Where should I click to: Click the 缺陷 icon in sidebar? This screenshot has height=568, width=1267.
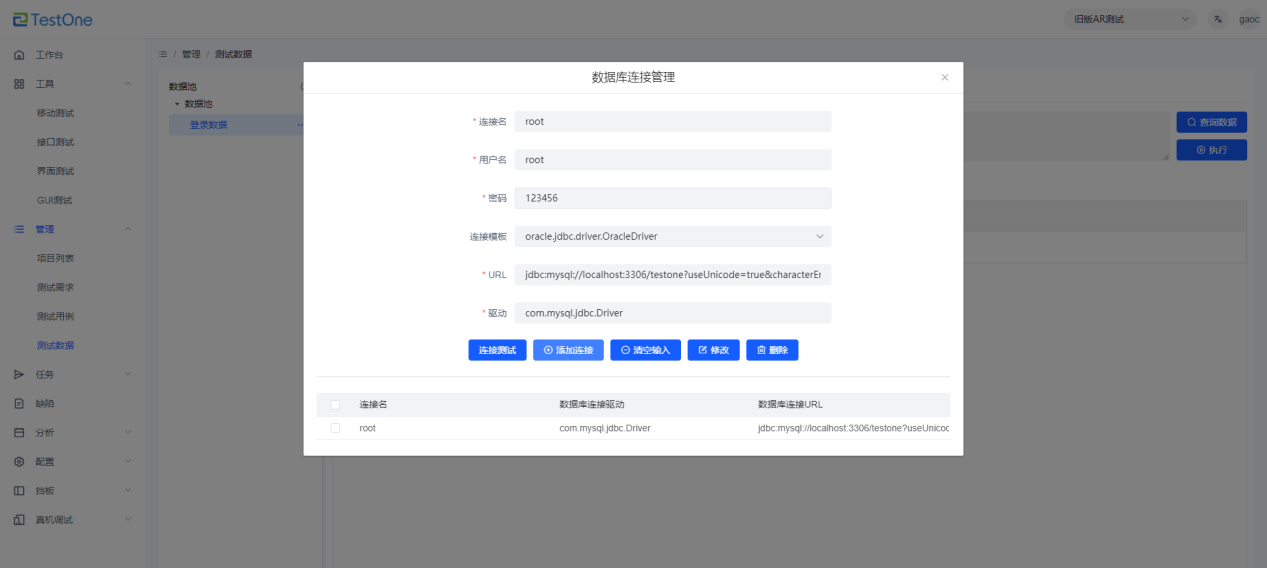[x=19, y=404]
